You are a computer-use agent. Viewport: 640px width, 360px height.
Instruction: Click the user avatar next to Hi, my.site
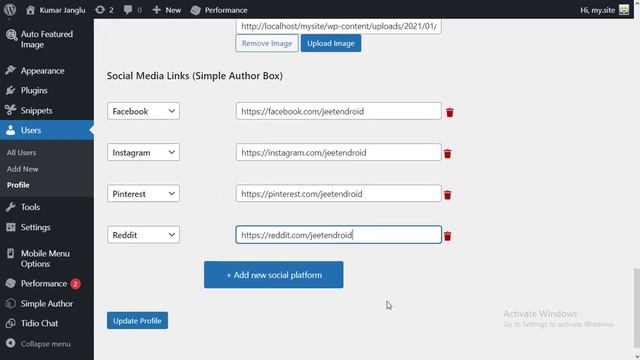point(624,10)
